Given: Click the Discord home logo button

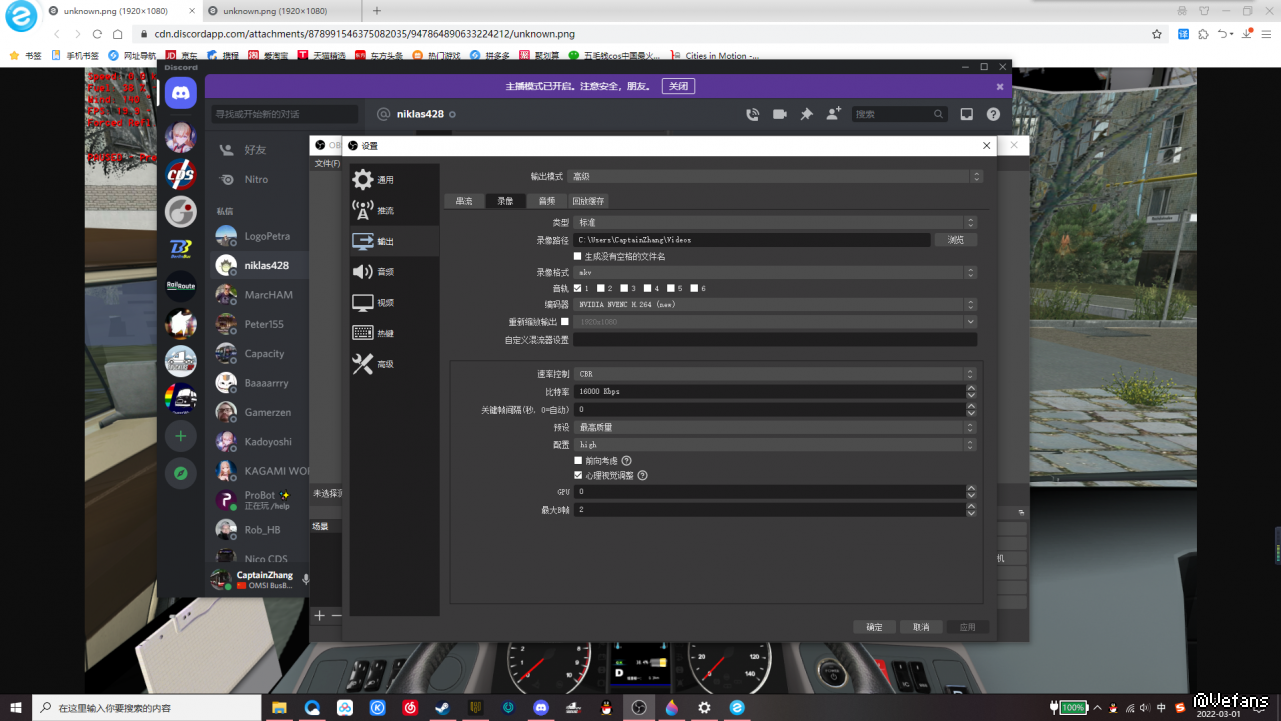Looking at the screenshot, I should [x=181, y=93].
